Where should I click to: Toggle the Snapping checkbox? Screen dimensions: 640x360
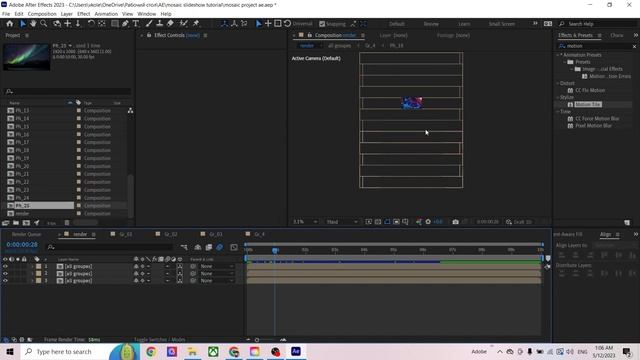point(322,24)
